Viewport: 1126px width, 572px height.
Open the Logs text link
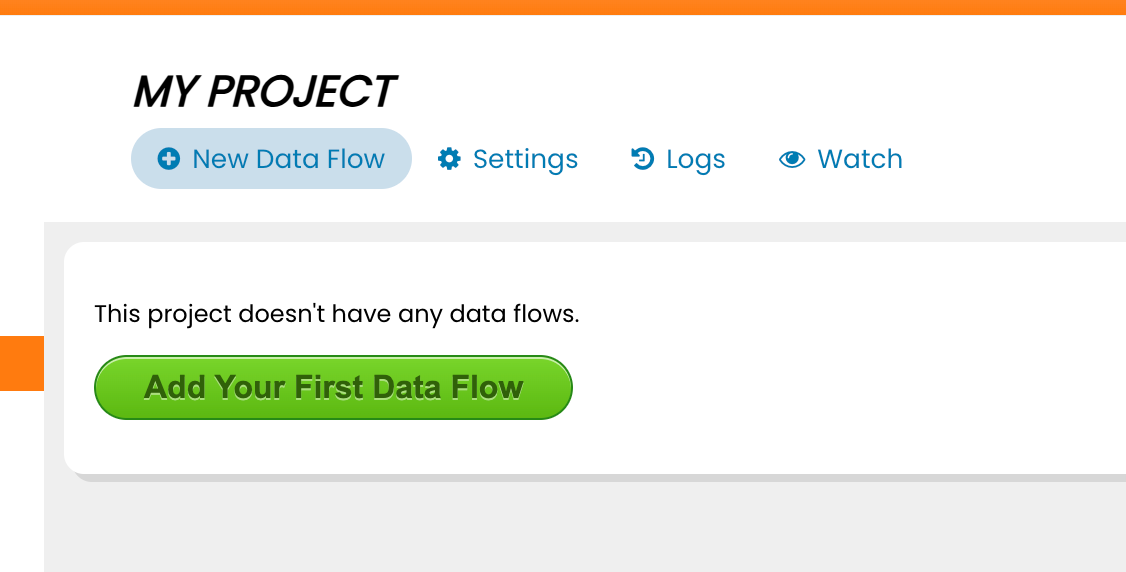point(696,159)
